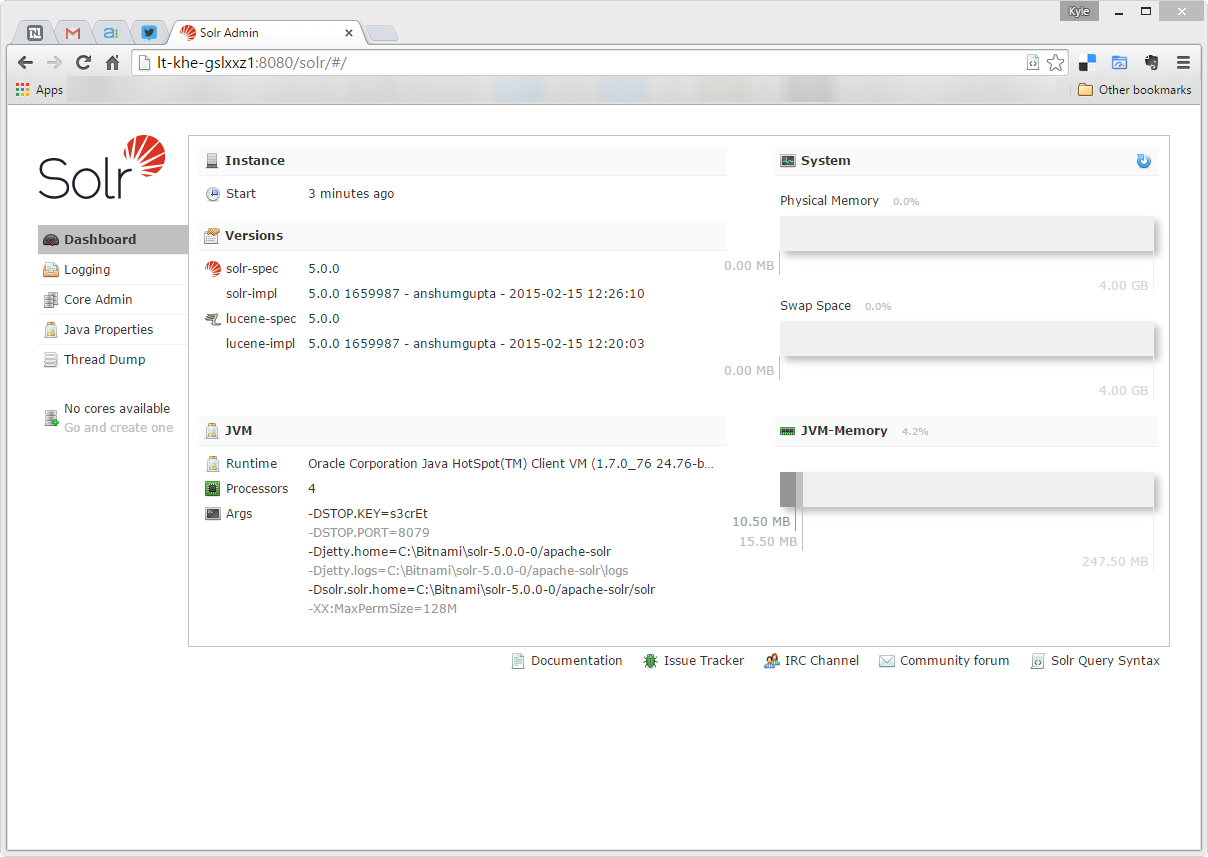Screen dimensions: 1208x857
Task: Click the Args terminal icon
Action: click(x=212, y=514)
